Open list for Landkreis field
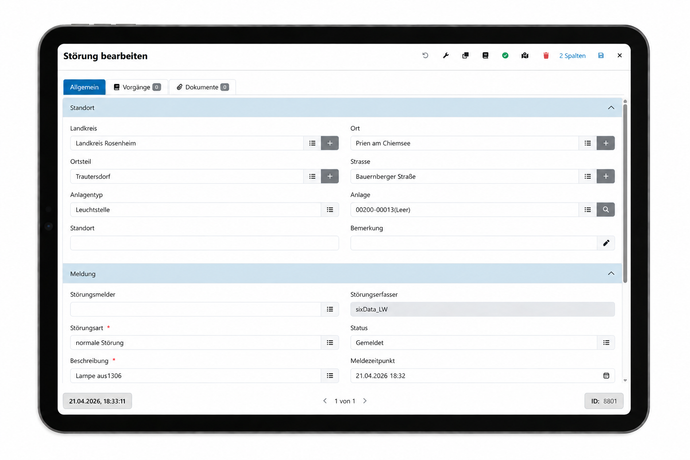 click(312, 143)
